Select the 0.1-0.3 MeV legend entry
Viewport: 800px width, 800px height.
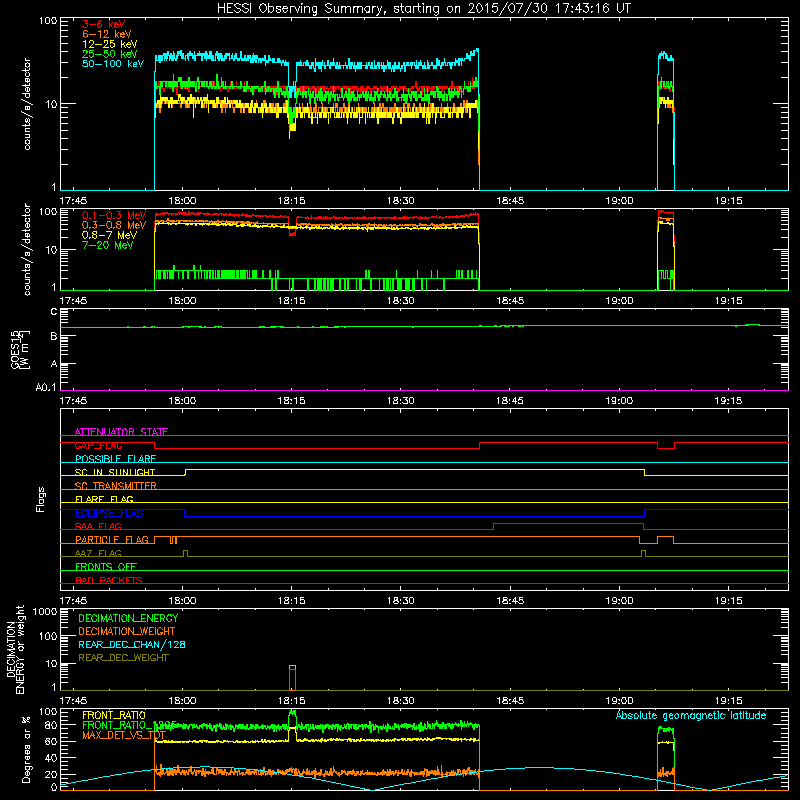tap(114, 215)
